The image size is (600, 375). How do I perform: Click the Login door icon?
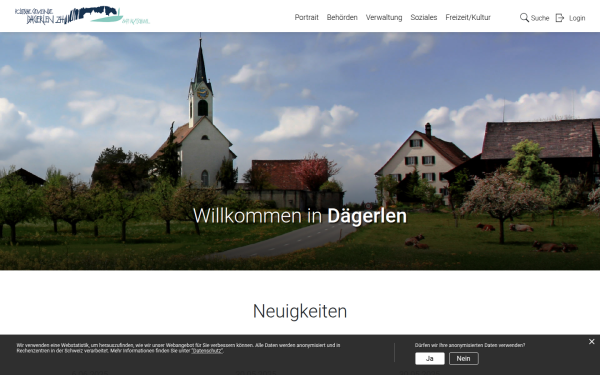(560, 18)
